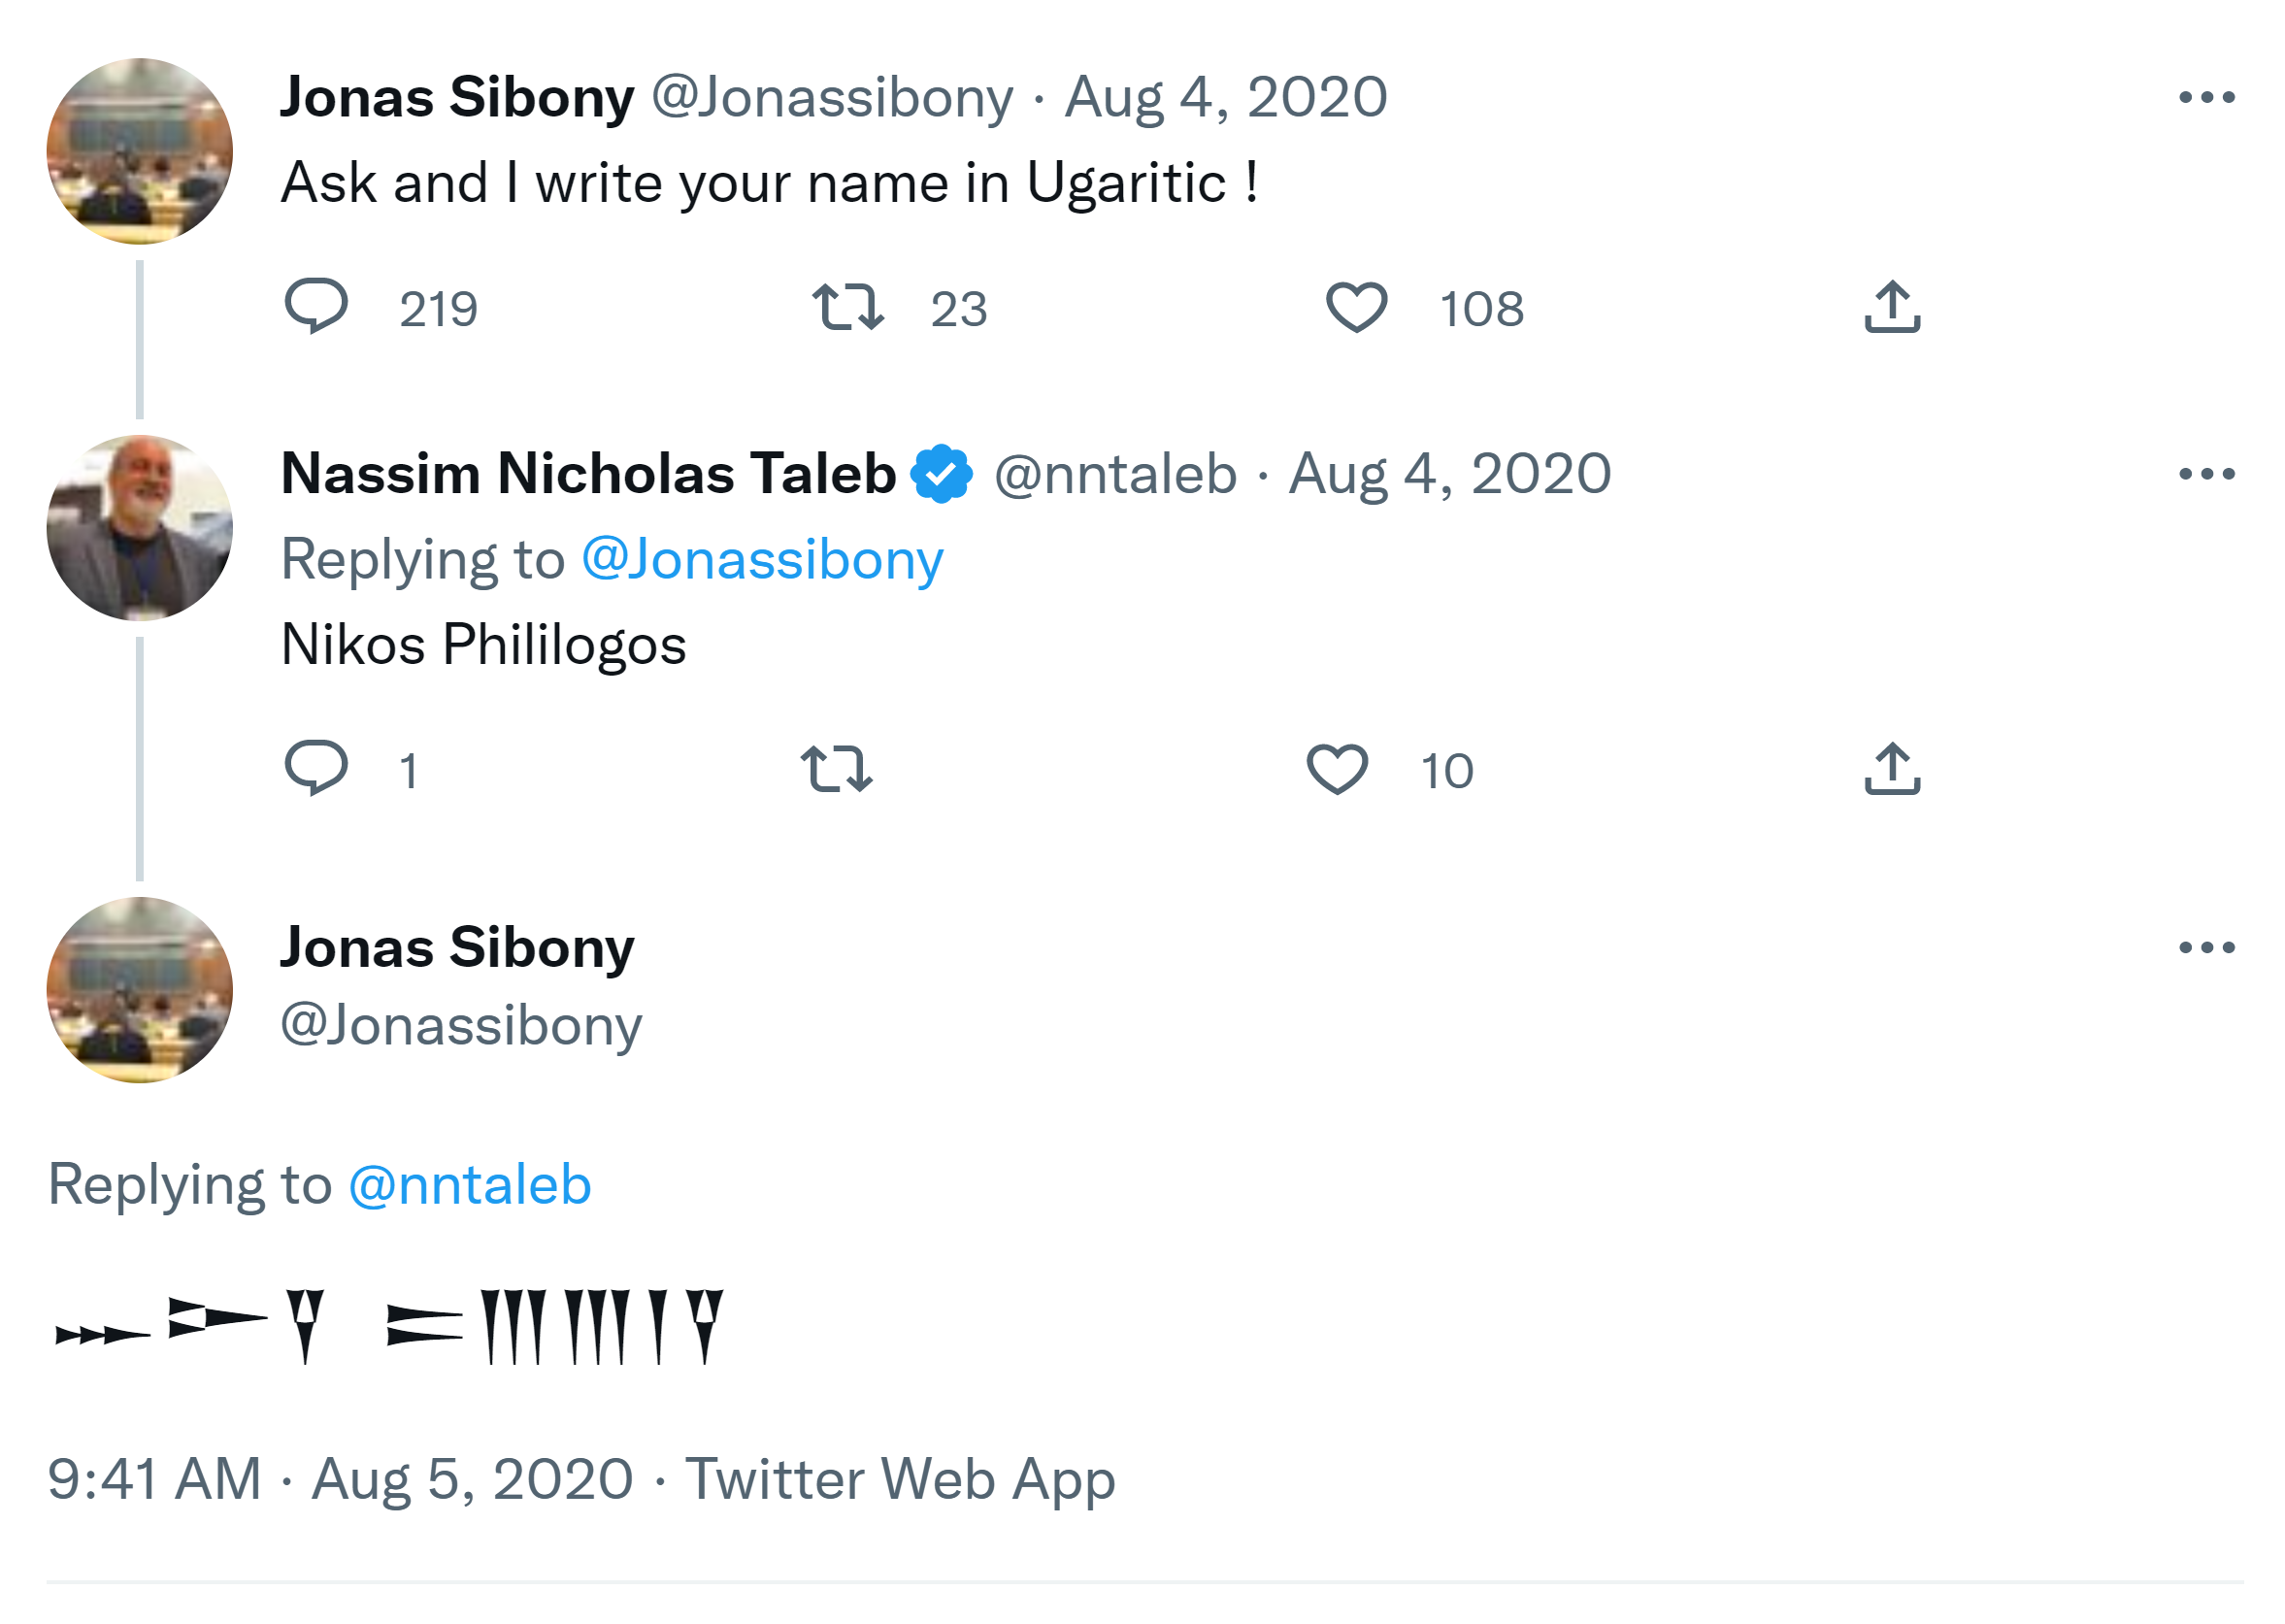Click Jonas Sibony's avatar on the final reply
The width and height of the screenshot is (2285, 1624).
click(x=139, y=989)
